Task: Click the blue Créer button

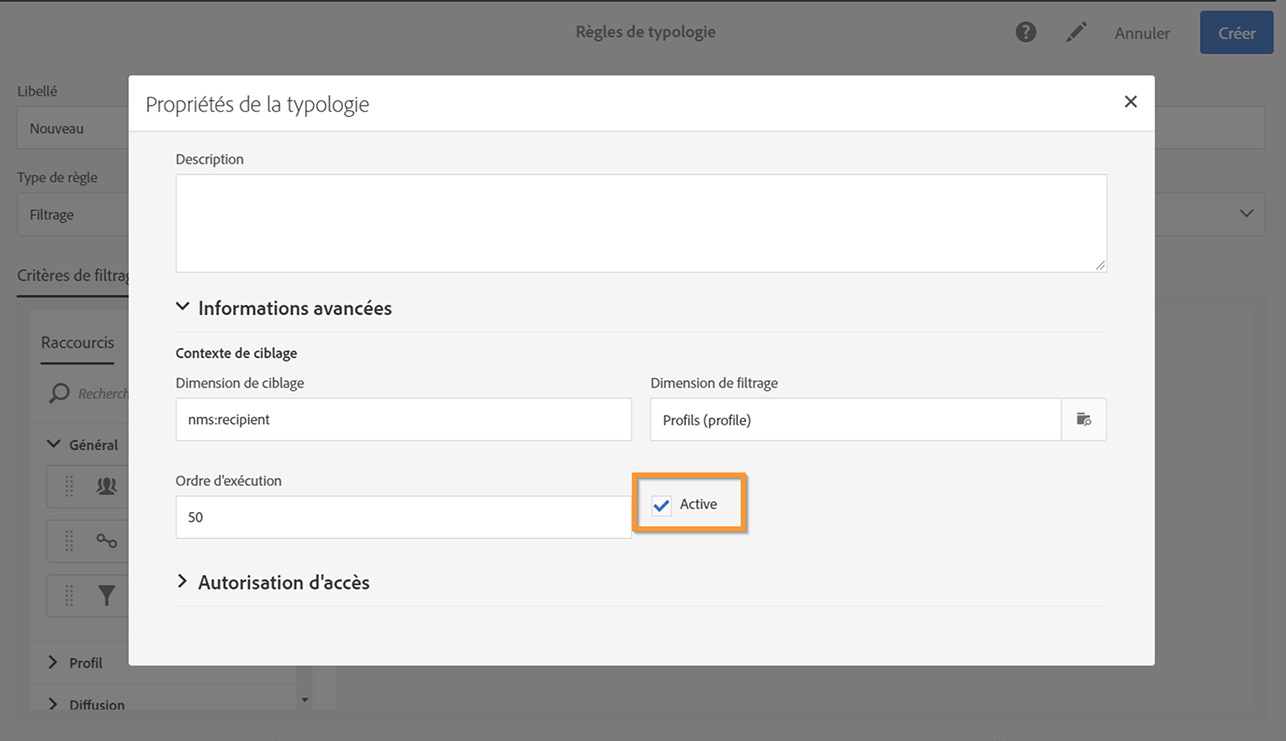Action: click(x=1236, y=33)
